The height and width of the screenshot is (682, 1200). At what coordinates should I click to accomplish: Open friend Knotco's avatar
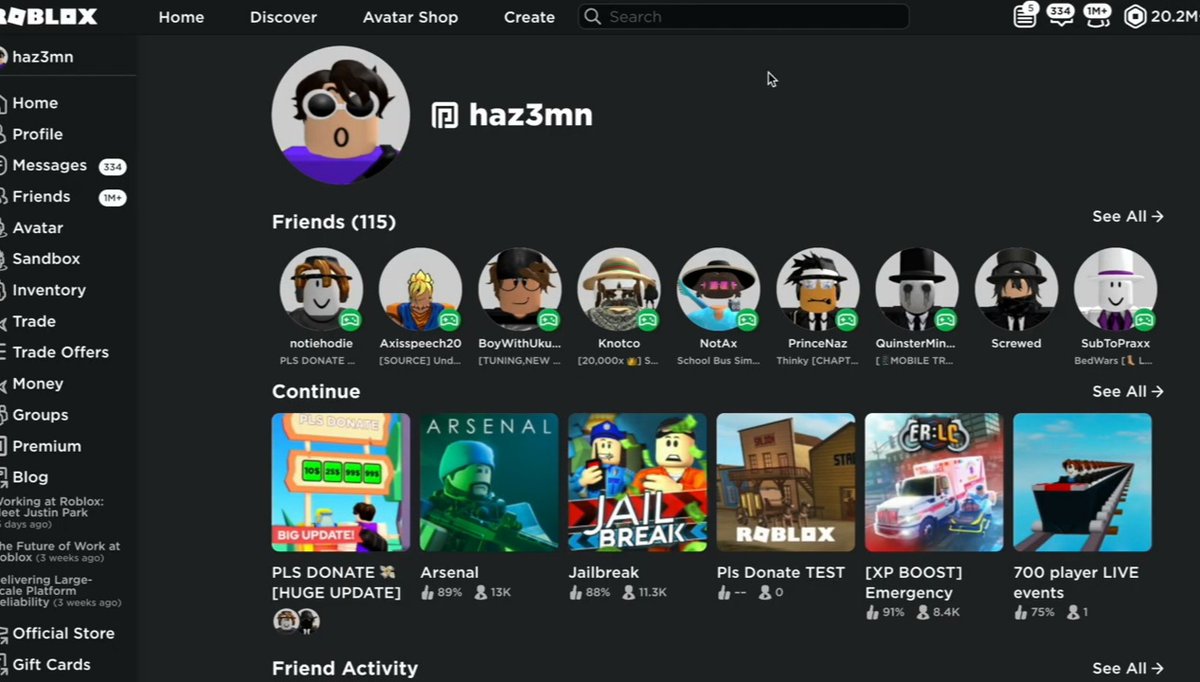click(x=619, y=290)
